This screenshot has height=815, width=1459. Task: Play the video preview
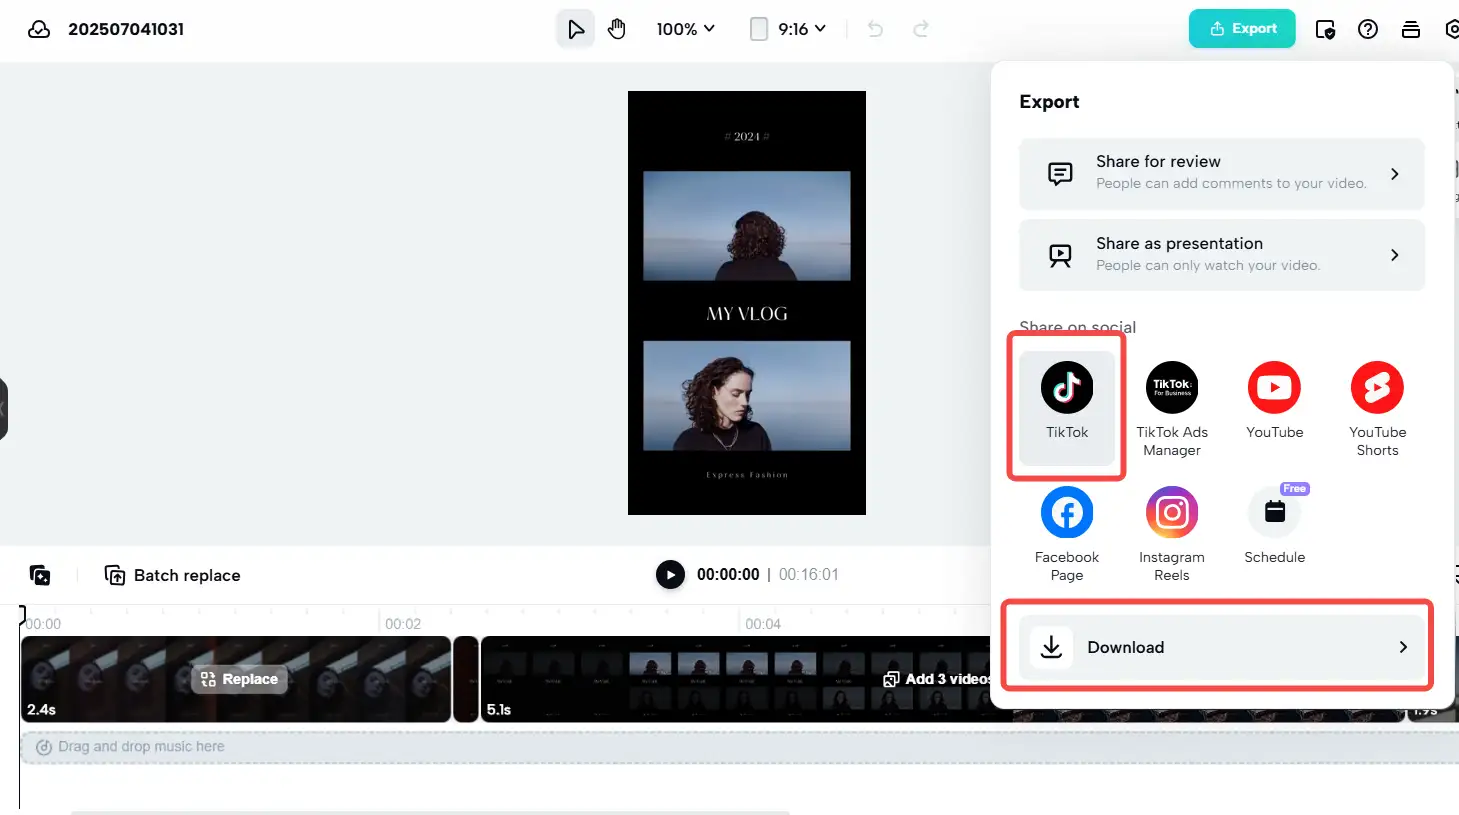(670, 574)
